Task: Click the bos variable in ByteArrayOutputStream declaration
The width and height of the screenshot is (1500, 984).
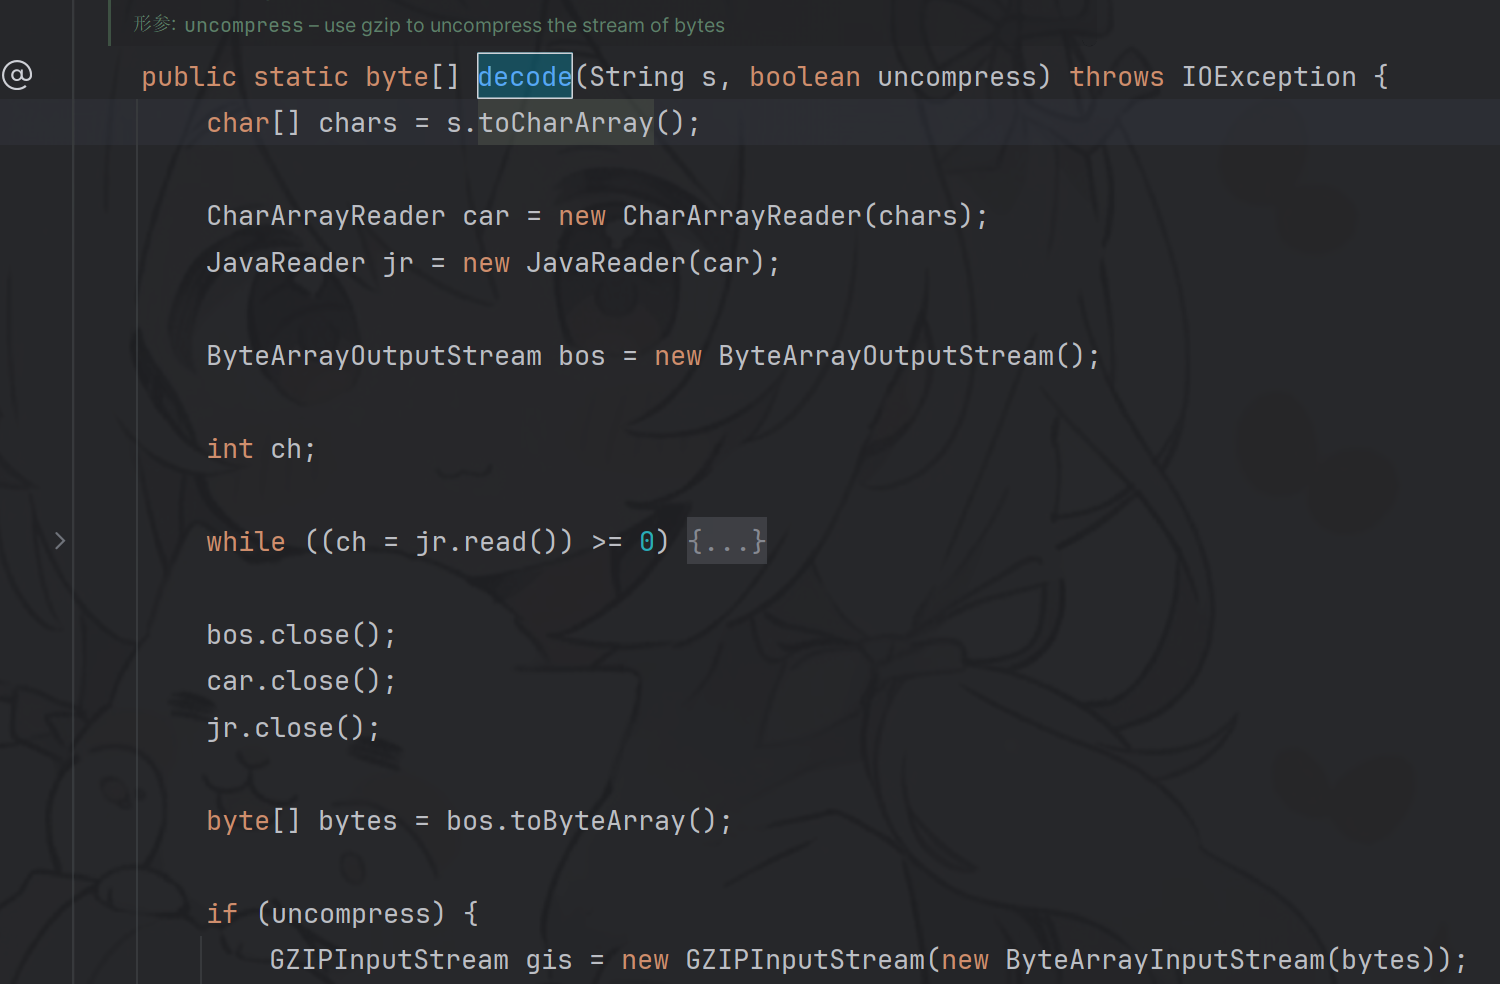Action: coord(581,356)
